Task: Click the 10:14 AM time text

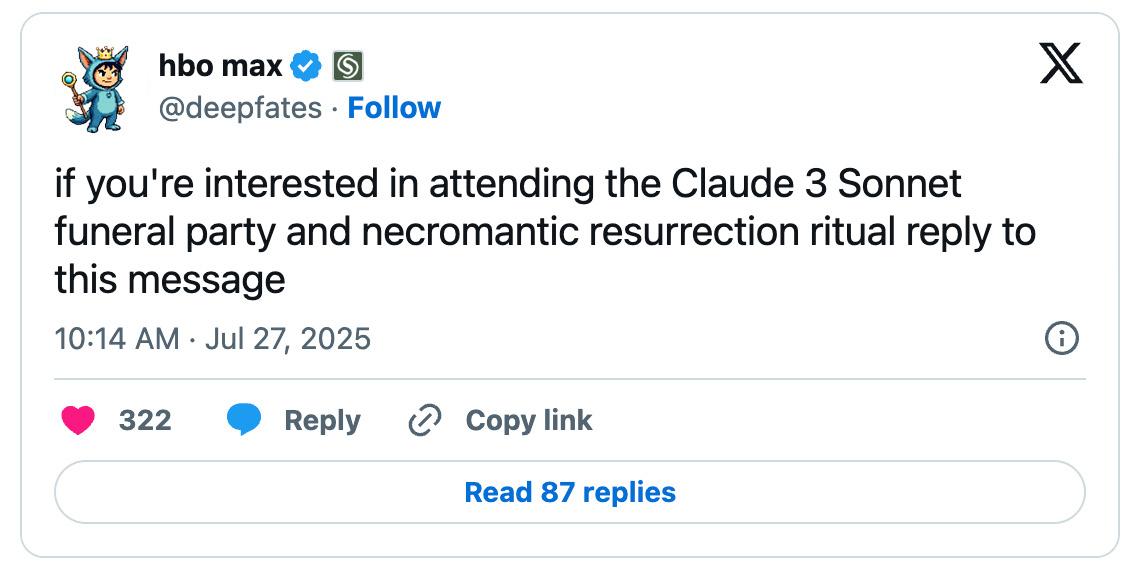Action: (117, 339)
